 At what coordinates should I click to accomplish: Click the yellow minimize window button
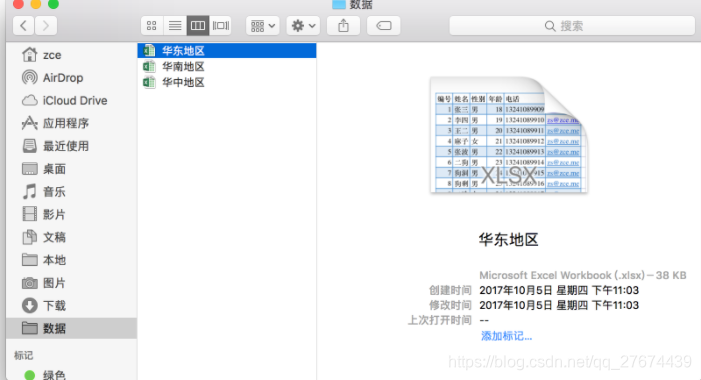coord(36,4)
